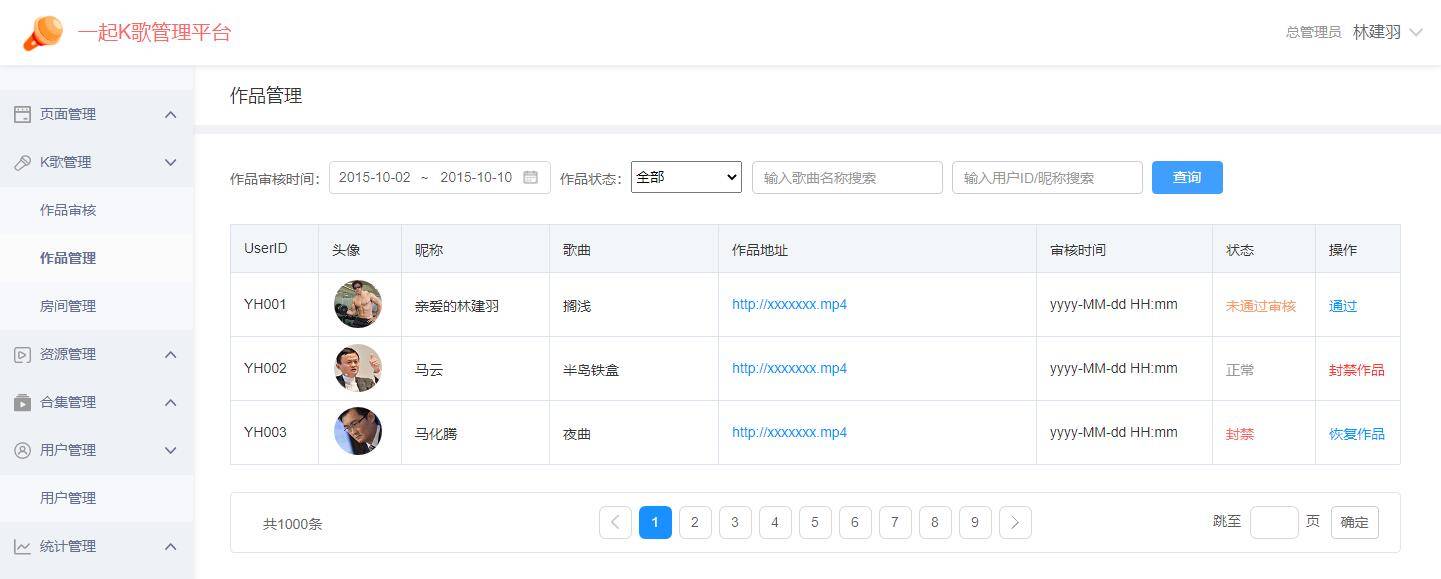Click the 页面管理 sidebar icon
The width and height of the screenshot is (1441, 579).
pos(22,114)
